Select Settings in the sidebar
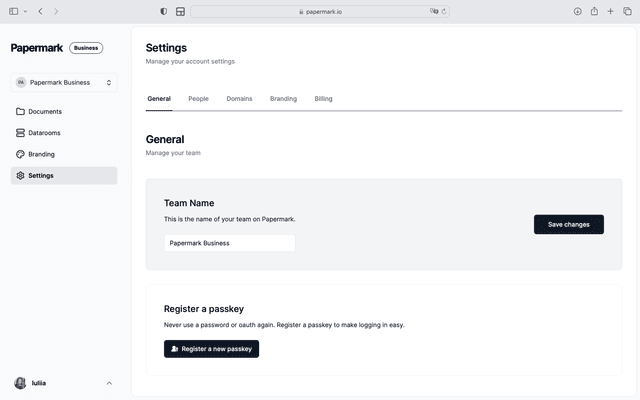This screenshot has width=640, height=400. pos(64,176)
